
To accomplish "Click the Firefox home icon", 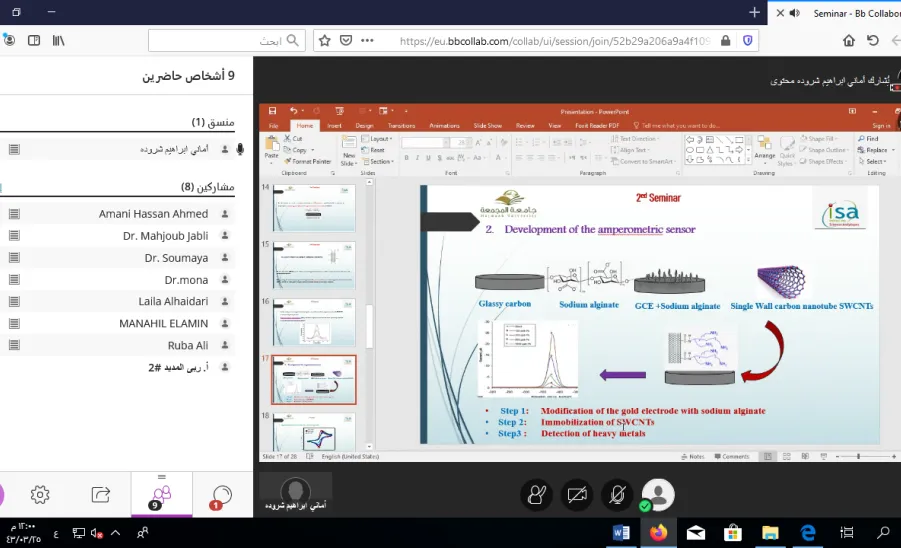I will pos(849,41).
